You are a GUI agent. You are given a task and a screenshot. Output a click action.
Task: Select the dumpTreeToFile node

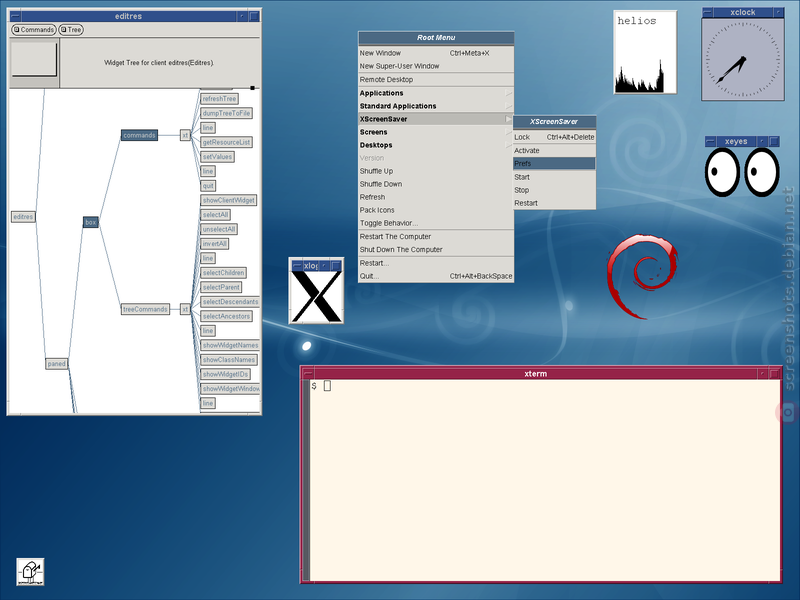227,113
